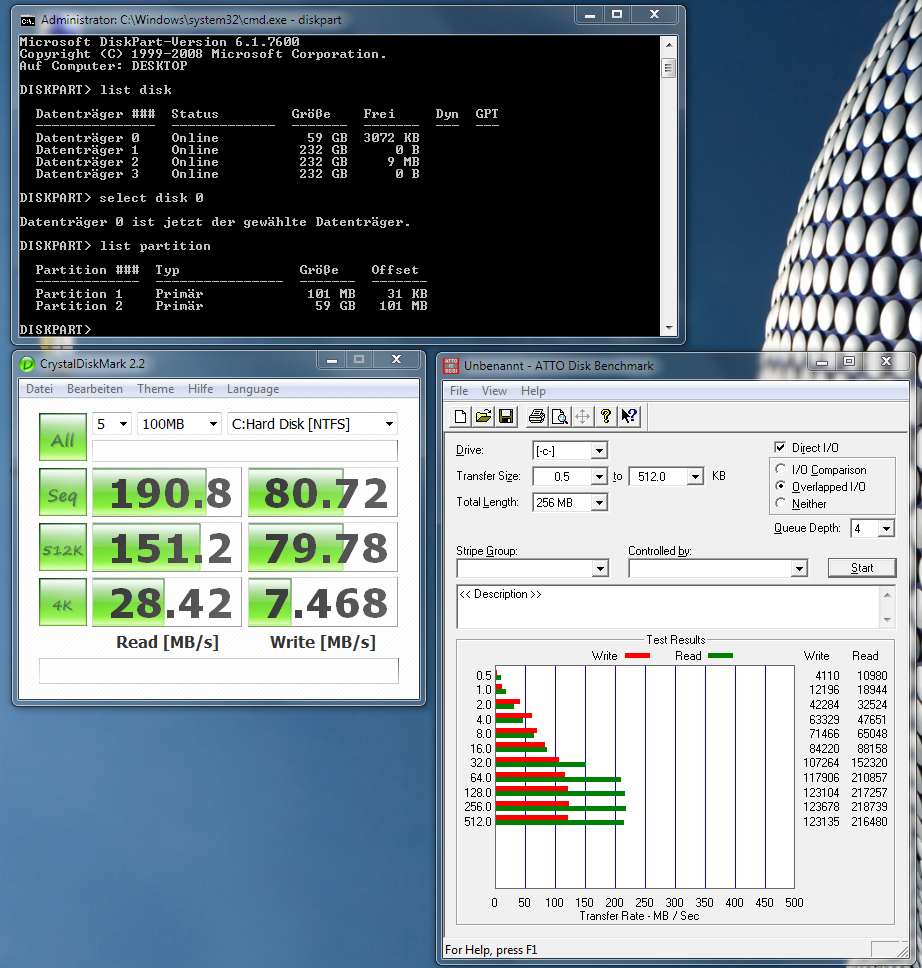This screenshot has width=922, height=968.
Task: Open the View menu in ATTO
Action: (x=494, y=391)
